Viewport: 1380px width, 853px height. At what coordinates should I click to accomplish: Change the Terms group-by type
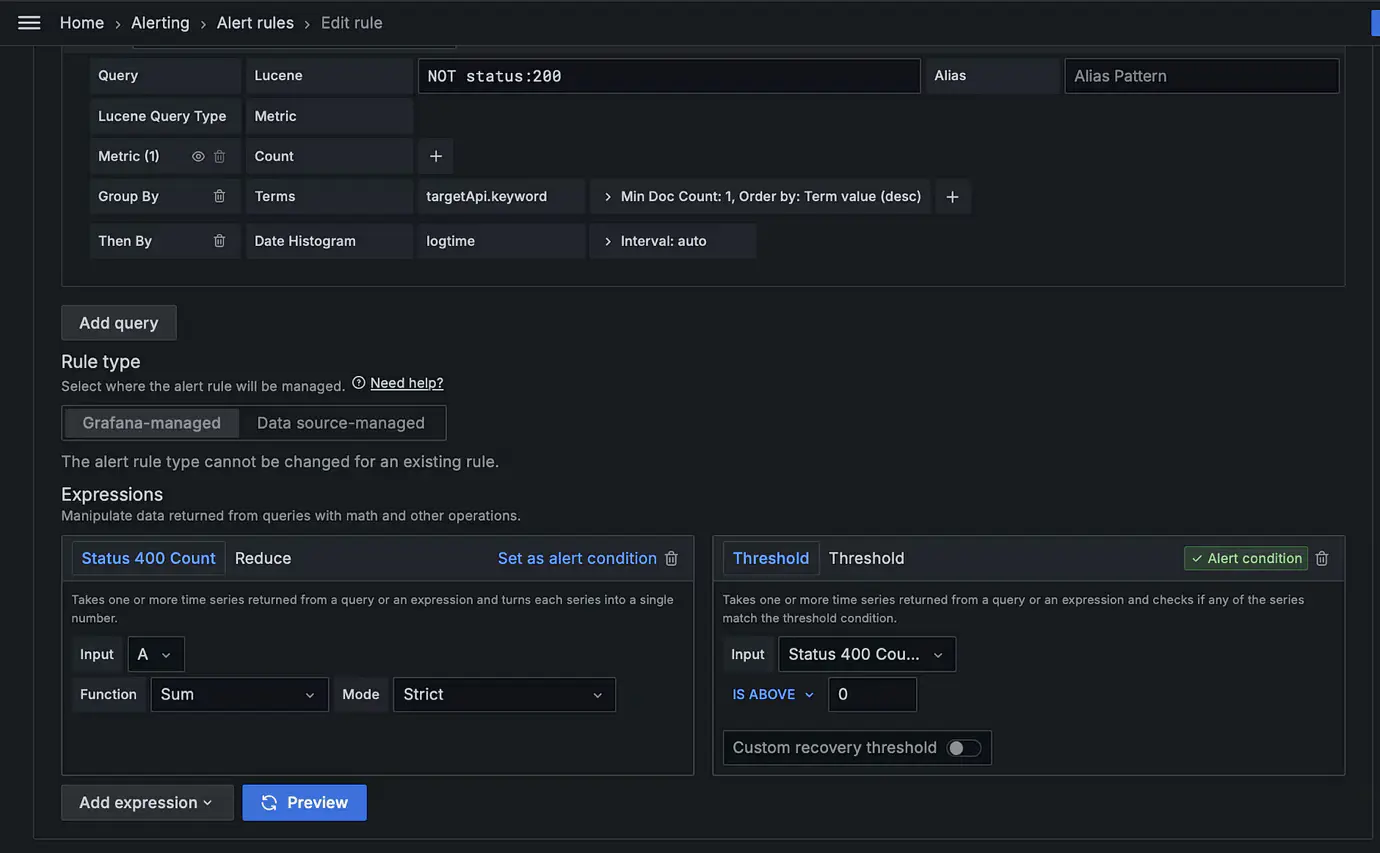(330, 197)
